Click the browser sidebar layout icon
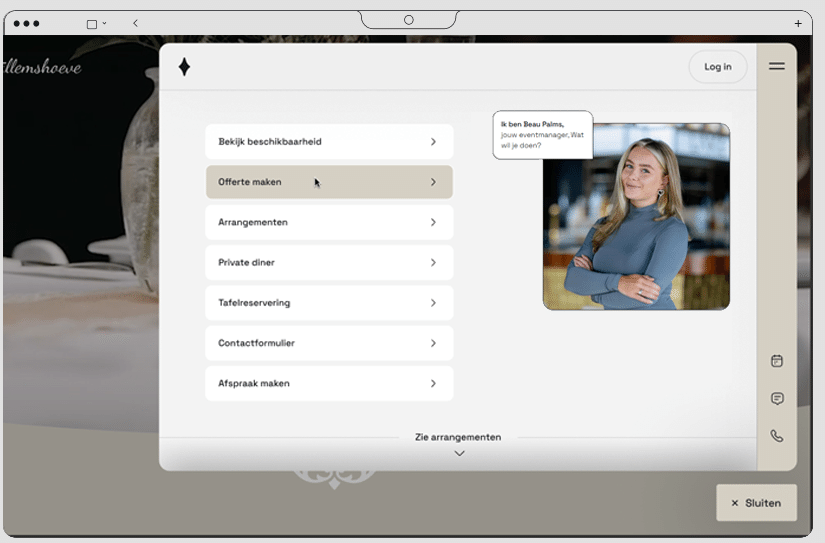Screen dimensions: 825x543 click(x=92, y=23)
